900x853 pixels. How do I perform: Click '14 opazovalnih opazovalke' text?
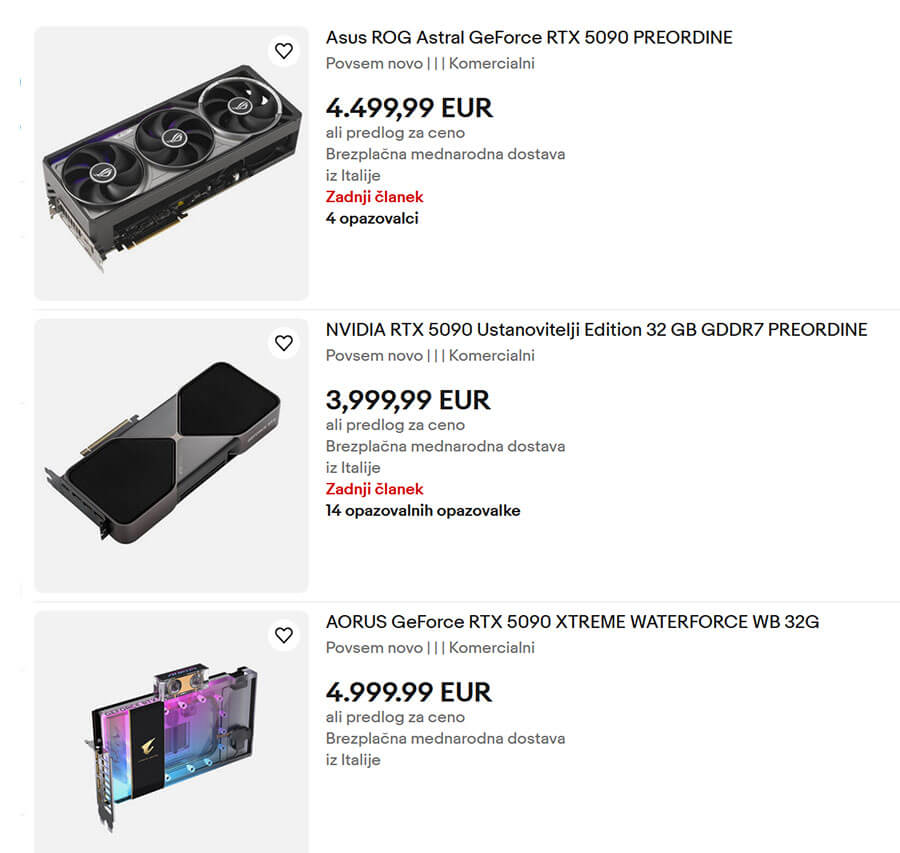pyautogui.click(x=422, y=510)
